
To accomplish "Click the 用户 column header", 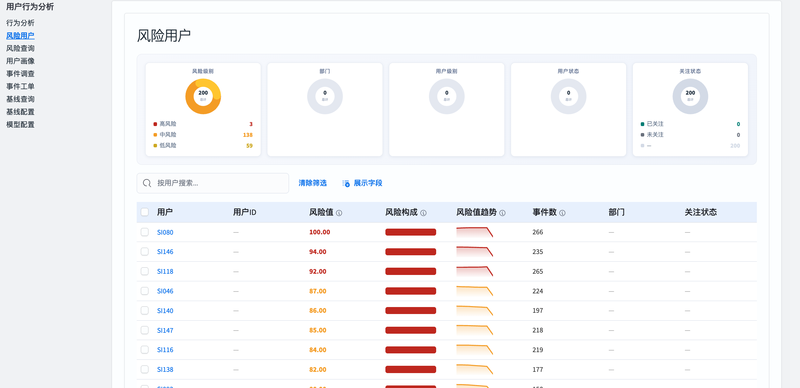I will 165,212.
